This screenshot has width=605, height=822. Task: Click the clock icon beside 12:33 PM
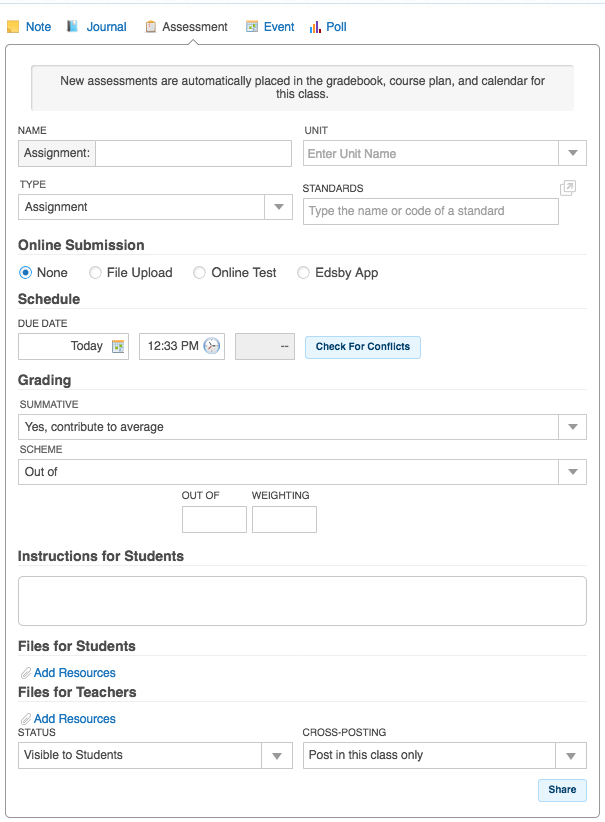[x=211, y=346]
